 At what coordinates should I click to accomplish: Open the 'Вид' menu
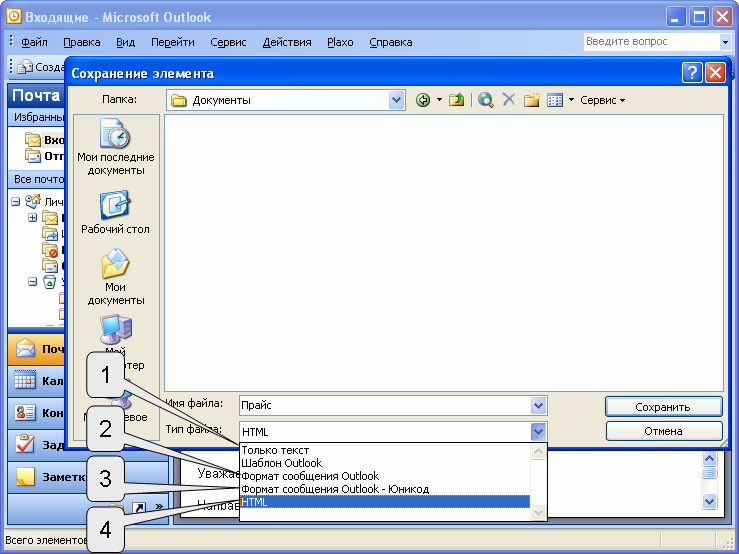tap(125, 42)
